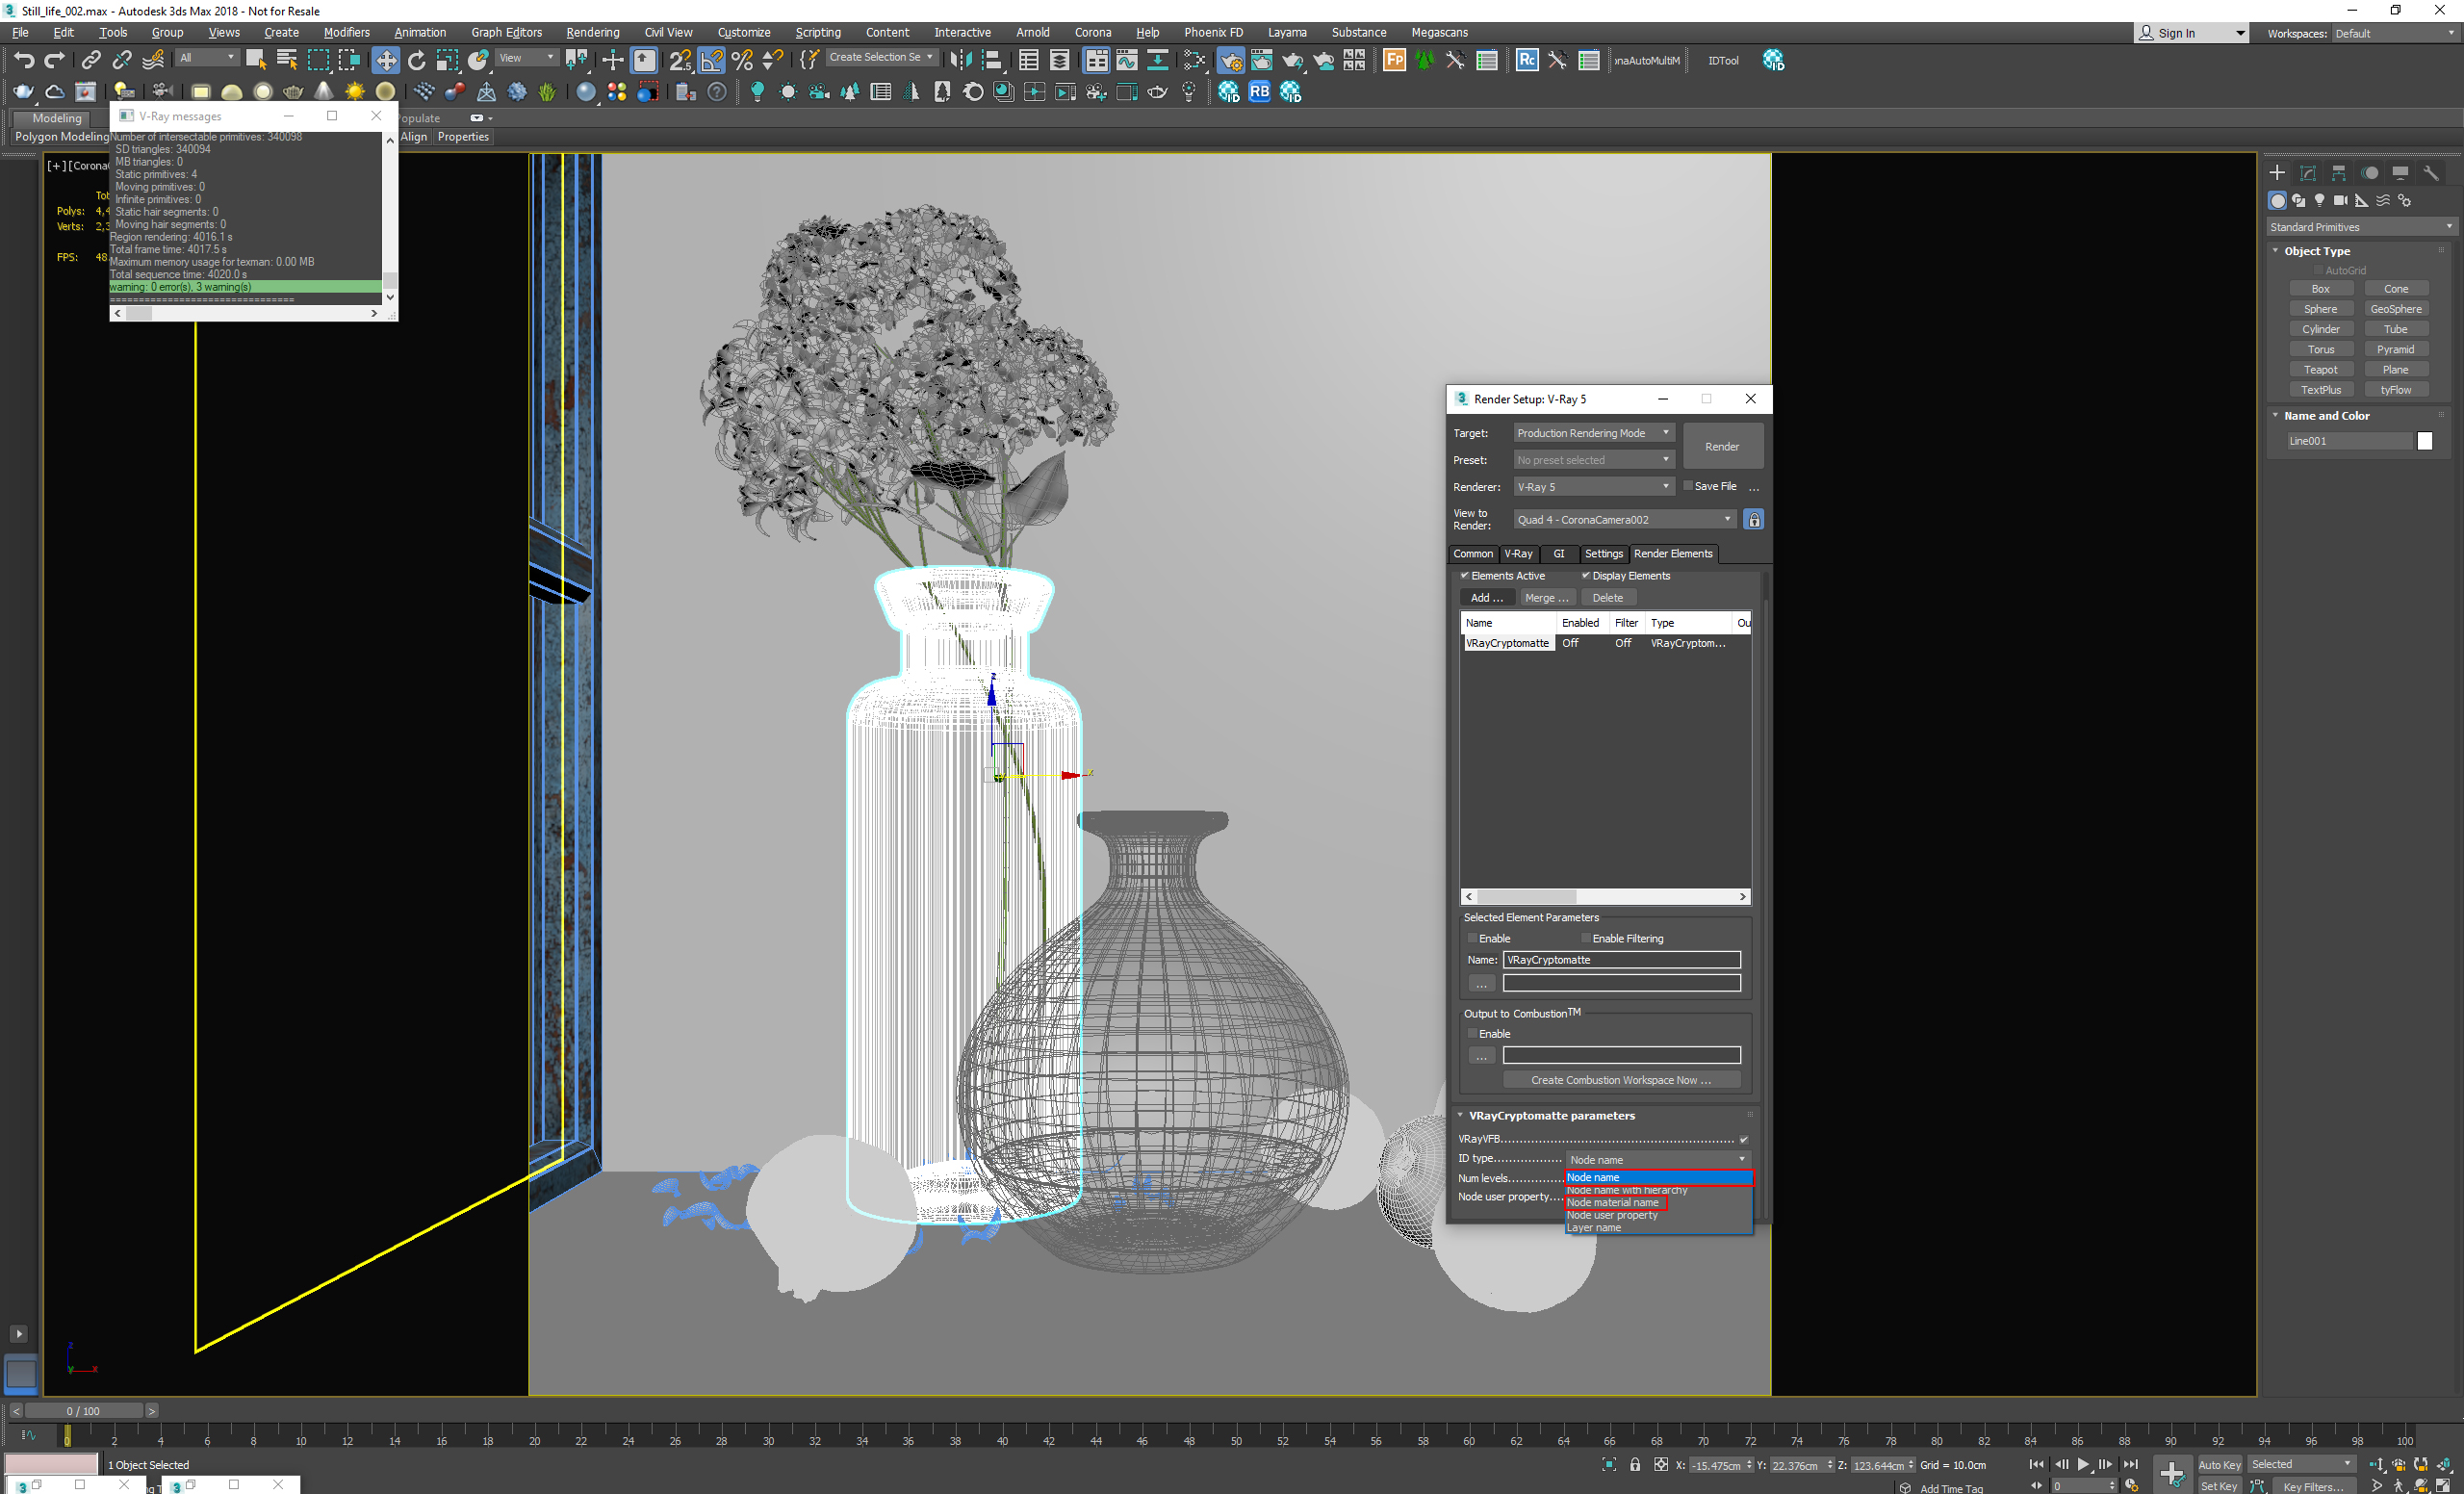Click the Add button in Render Elements
The width and height of the screenshot is (2464, 1494).
[1483, 597]
